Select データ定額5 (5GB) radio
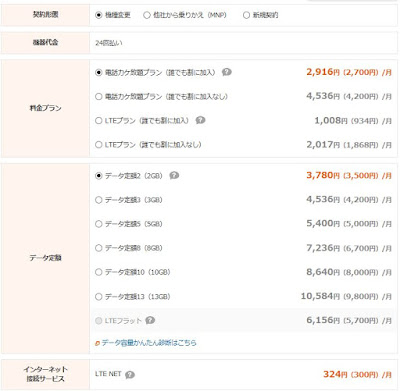Screen dimensions: 400x391 click(x=98, y=224)
